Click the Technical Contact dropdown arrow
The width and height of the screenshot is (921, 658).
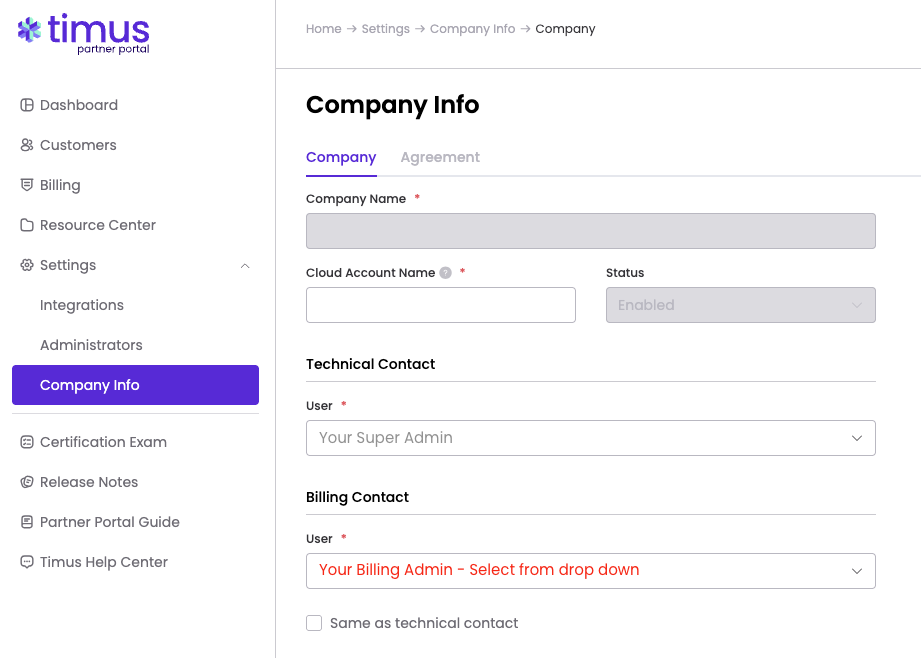pos(857,438)
